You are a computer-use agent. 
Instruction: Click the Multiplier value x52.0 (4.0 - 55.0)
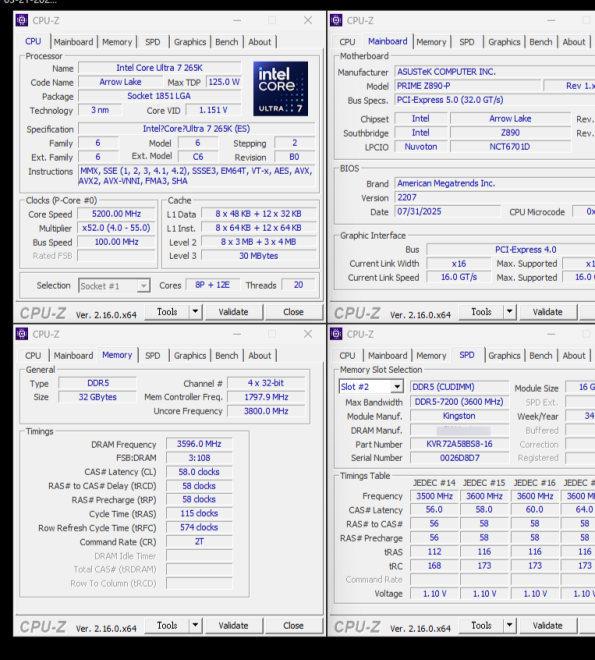pyautogui.click(x=117, y=228)
